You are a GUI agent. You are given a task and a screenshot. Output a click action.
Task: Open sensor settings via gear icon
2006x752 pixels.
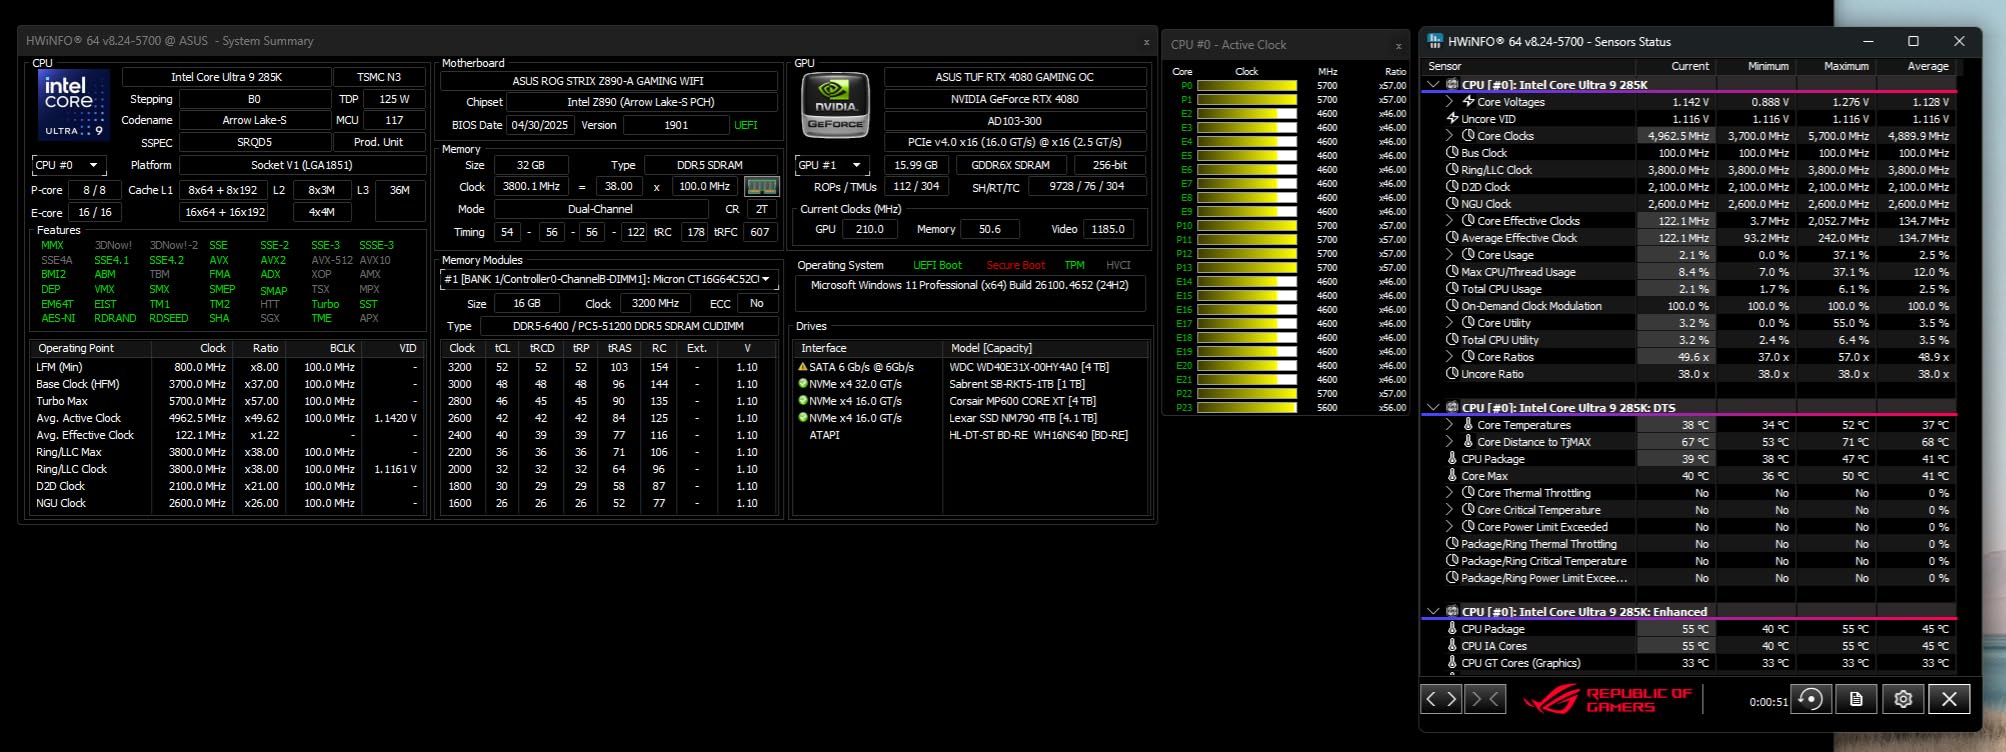coord(1902,699)
